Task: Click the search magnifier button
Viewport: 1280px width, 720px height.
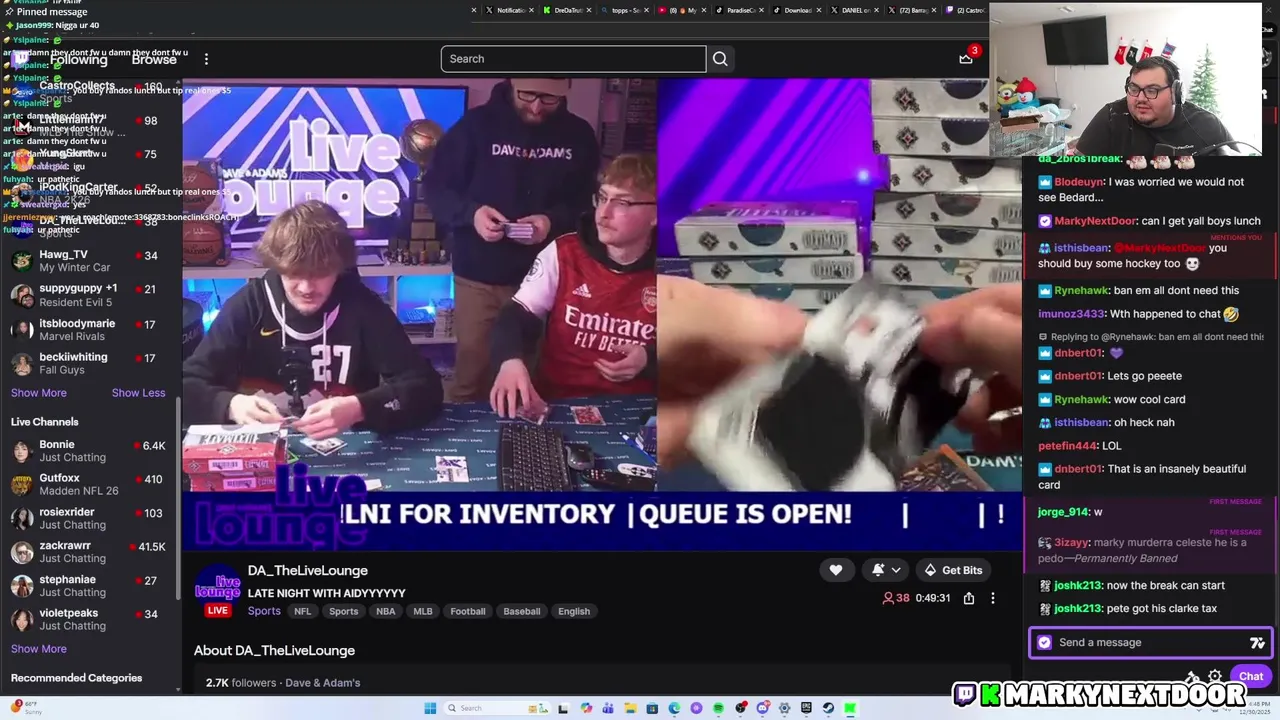Action: (720, 59)
